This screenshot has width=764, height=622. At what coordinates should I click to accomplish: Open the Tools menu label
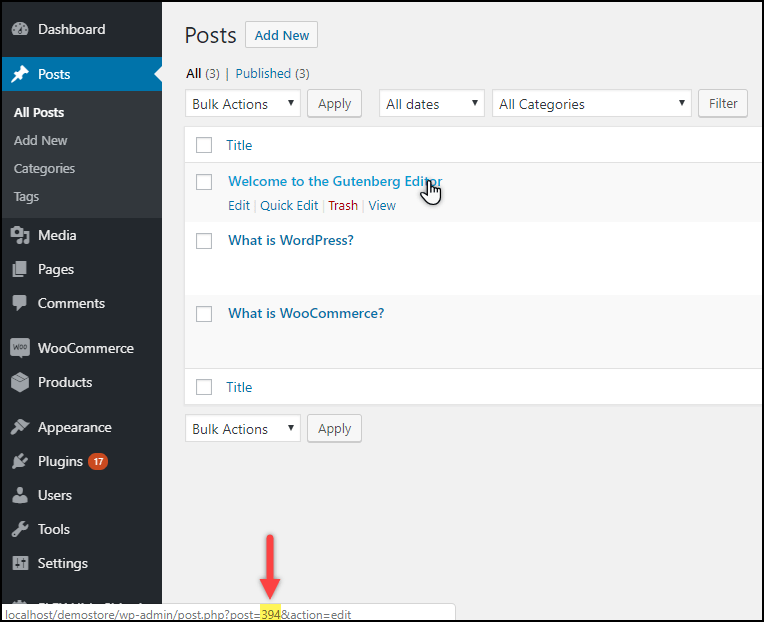point(54,529)
